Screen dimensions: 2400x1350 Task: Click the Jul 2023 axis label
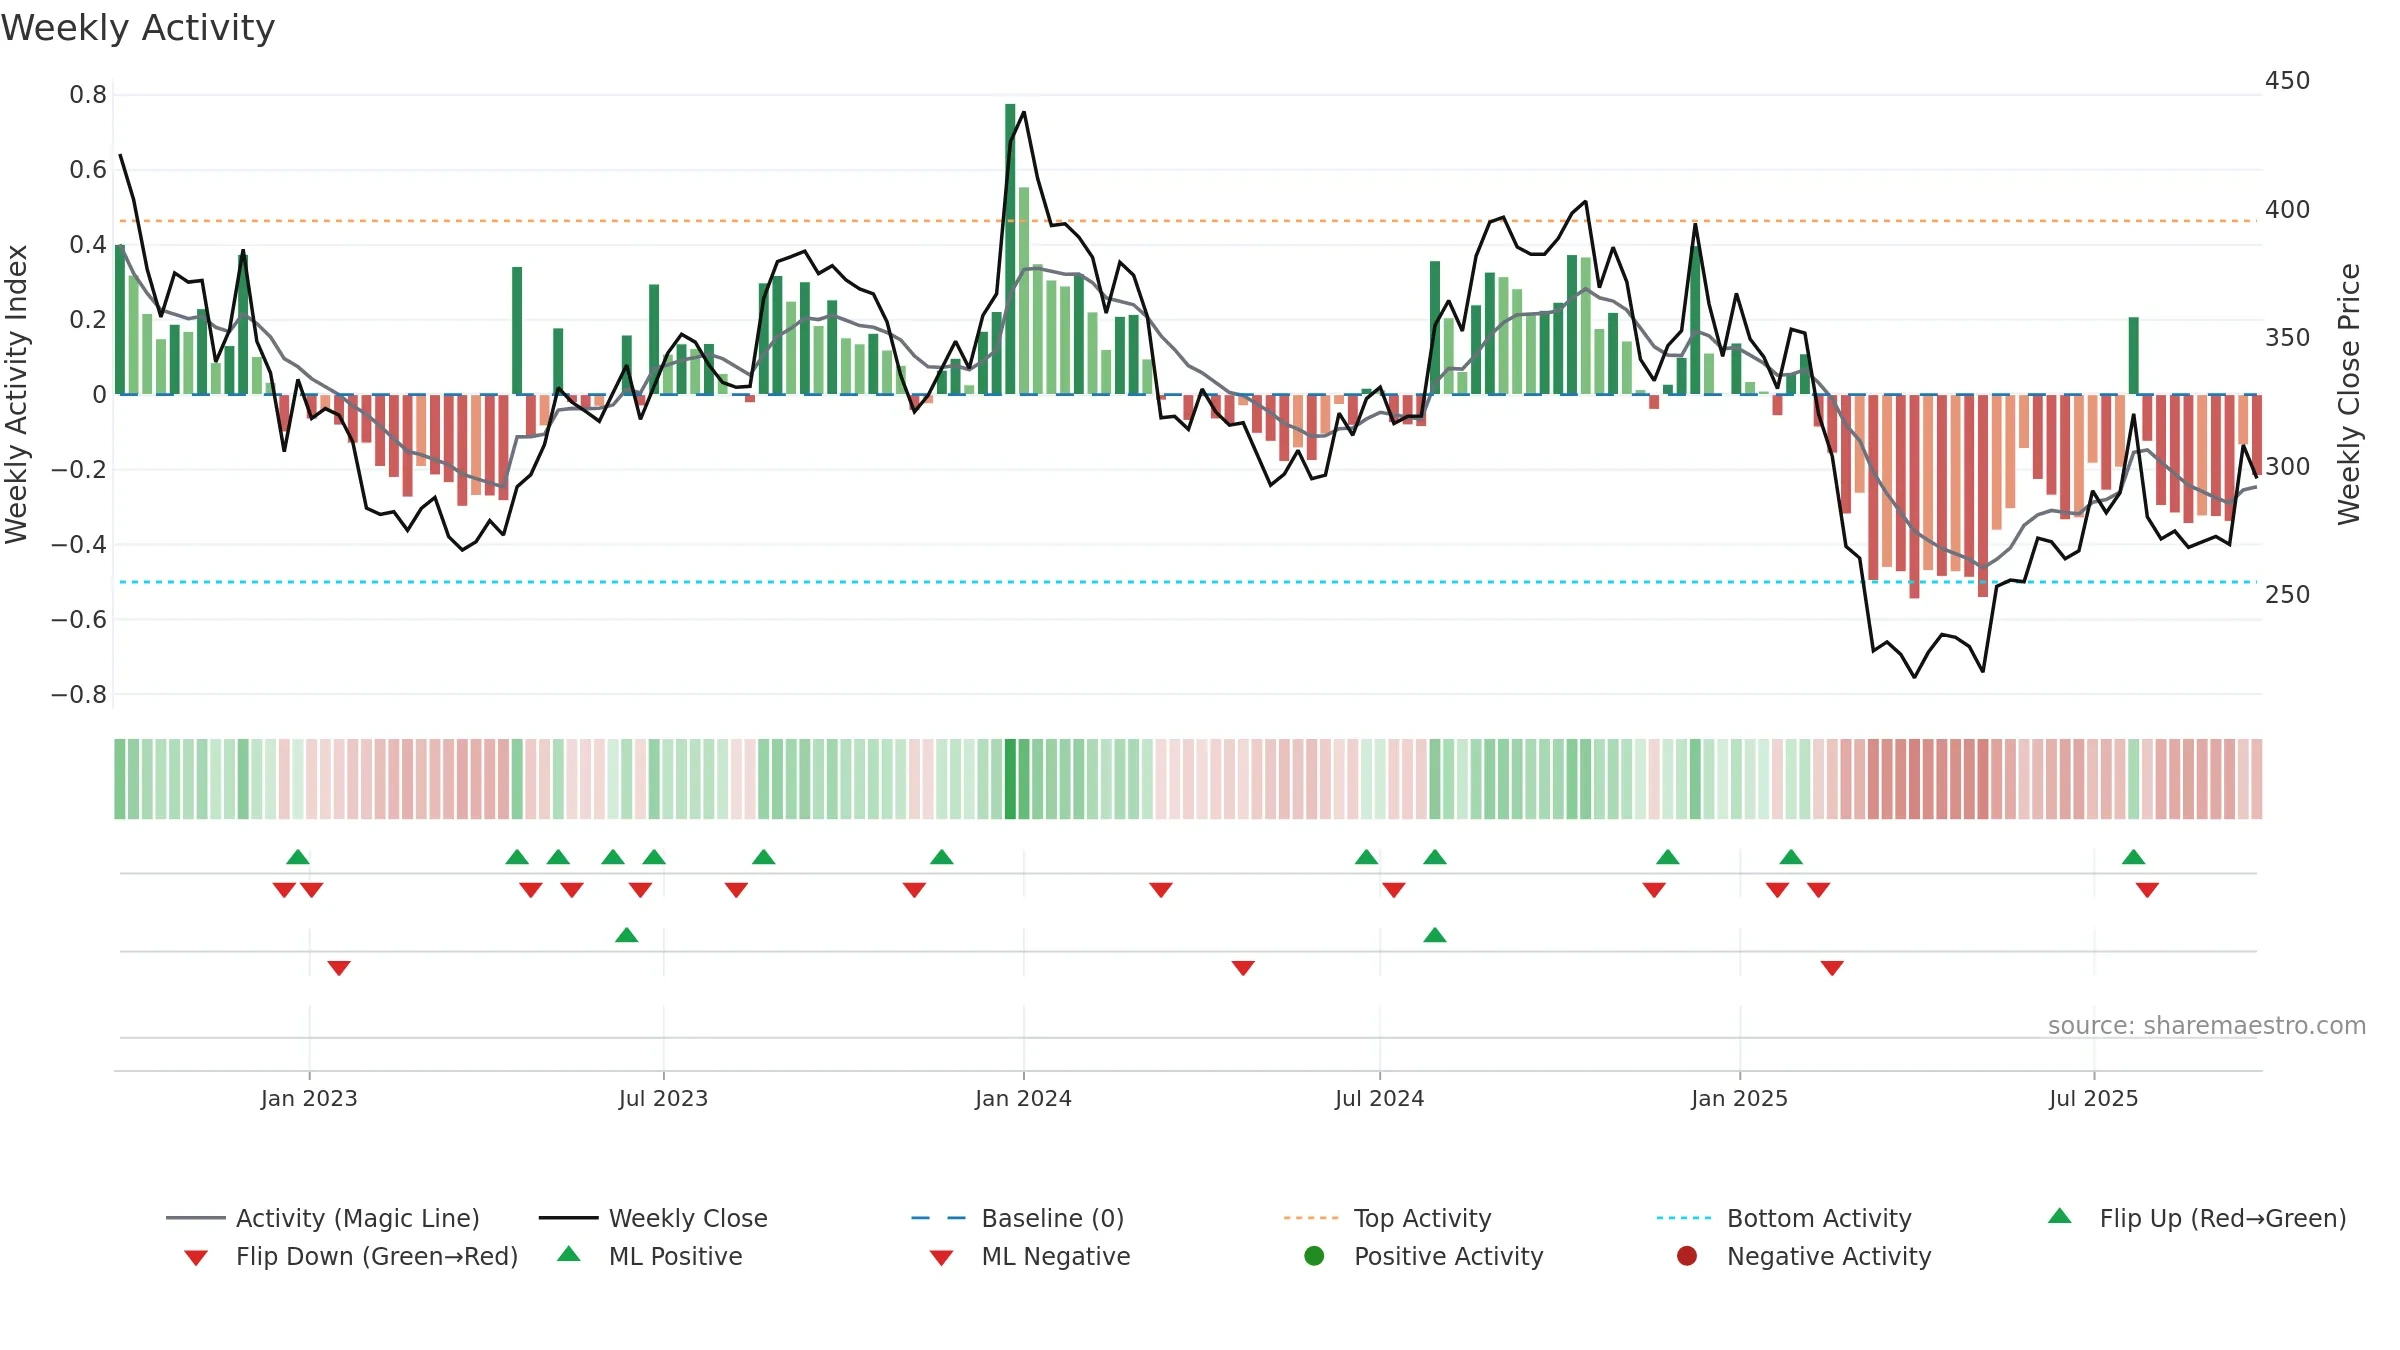point(663,1098)
